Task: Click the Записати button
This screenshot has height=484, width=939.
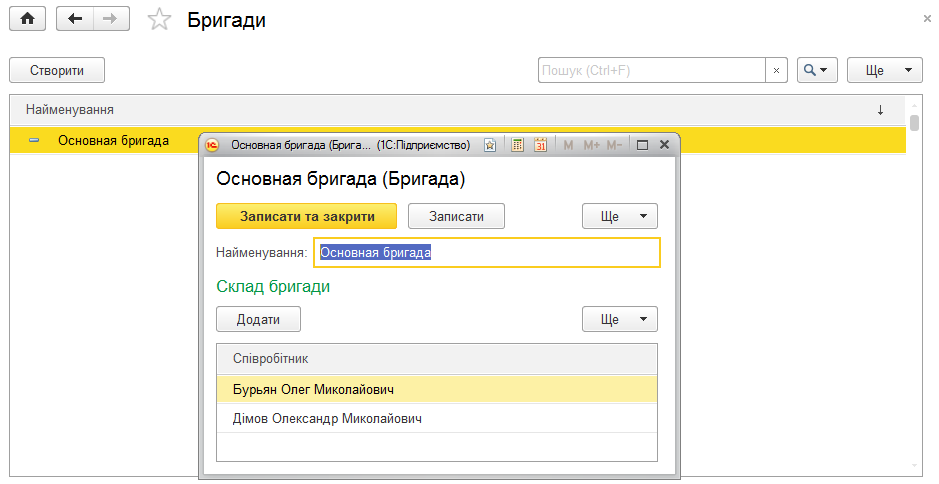Action: click(456, 216)
